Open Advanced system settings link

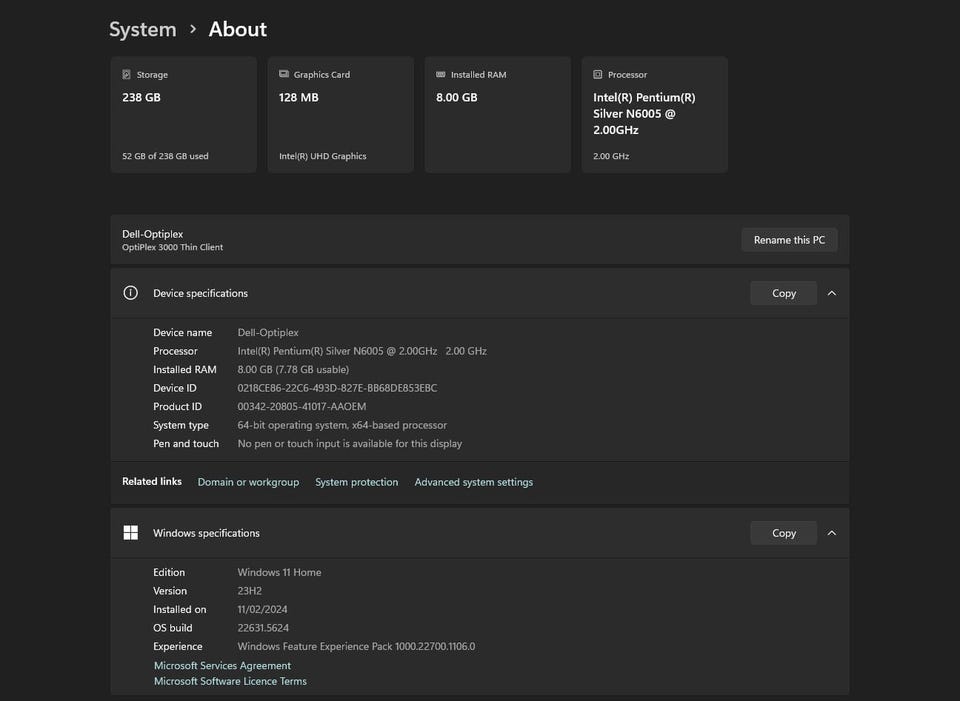click(473, 482)
